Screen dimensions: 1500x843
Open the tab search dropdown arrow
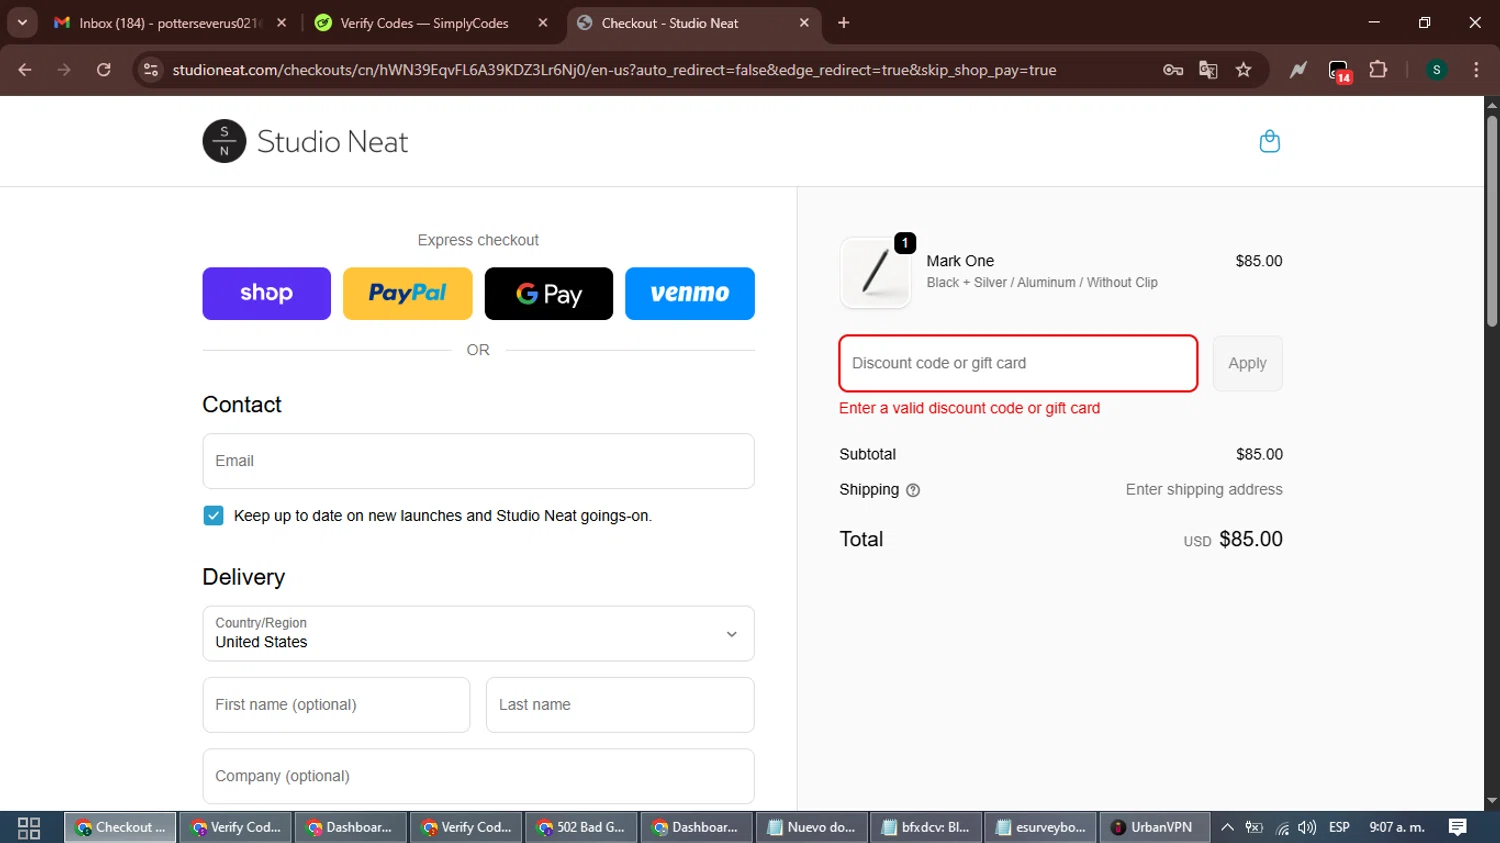click(x=22, y=22)
